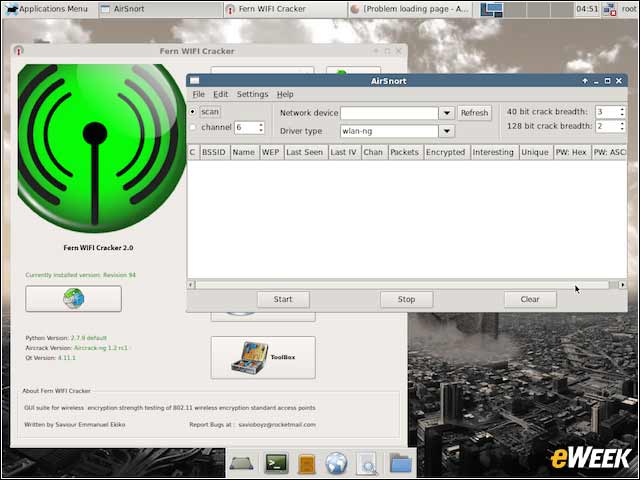640x480 pixels.
Task: Click the Stop button in AirSnort
Action: (407, 299)
